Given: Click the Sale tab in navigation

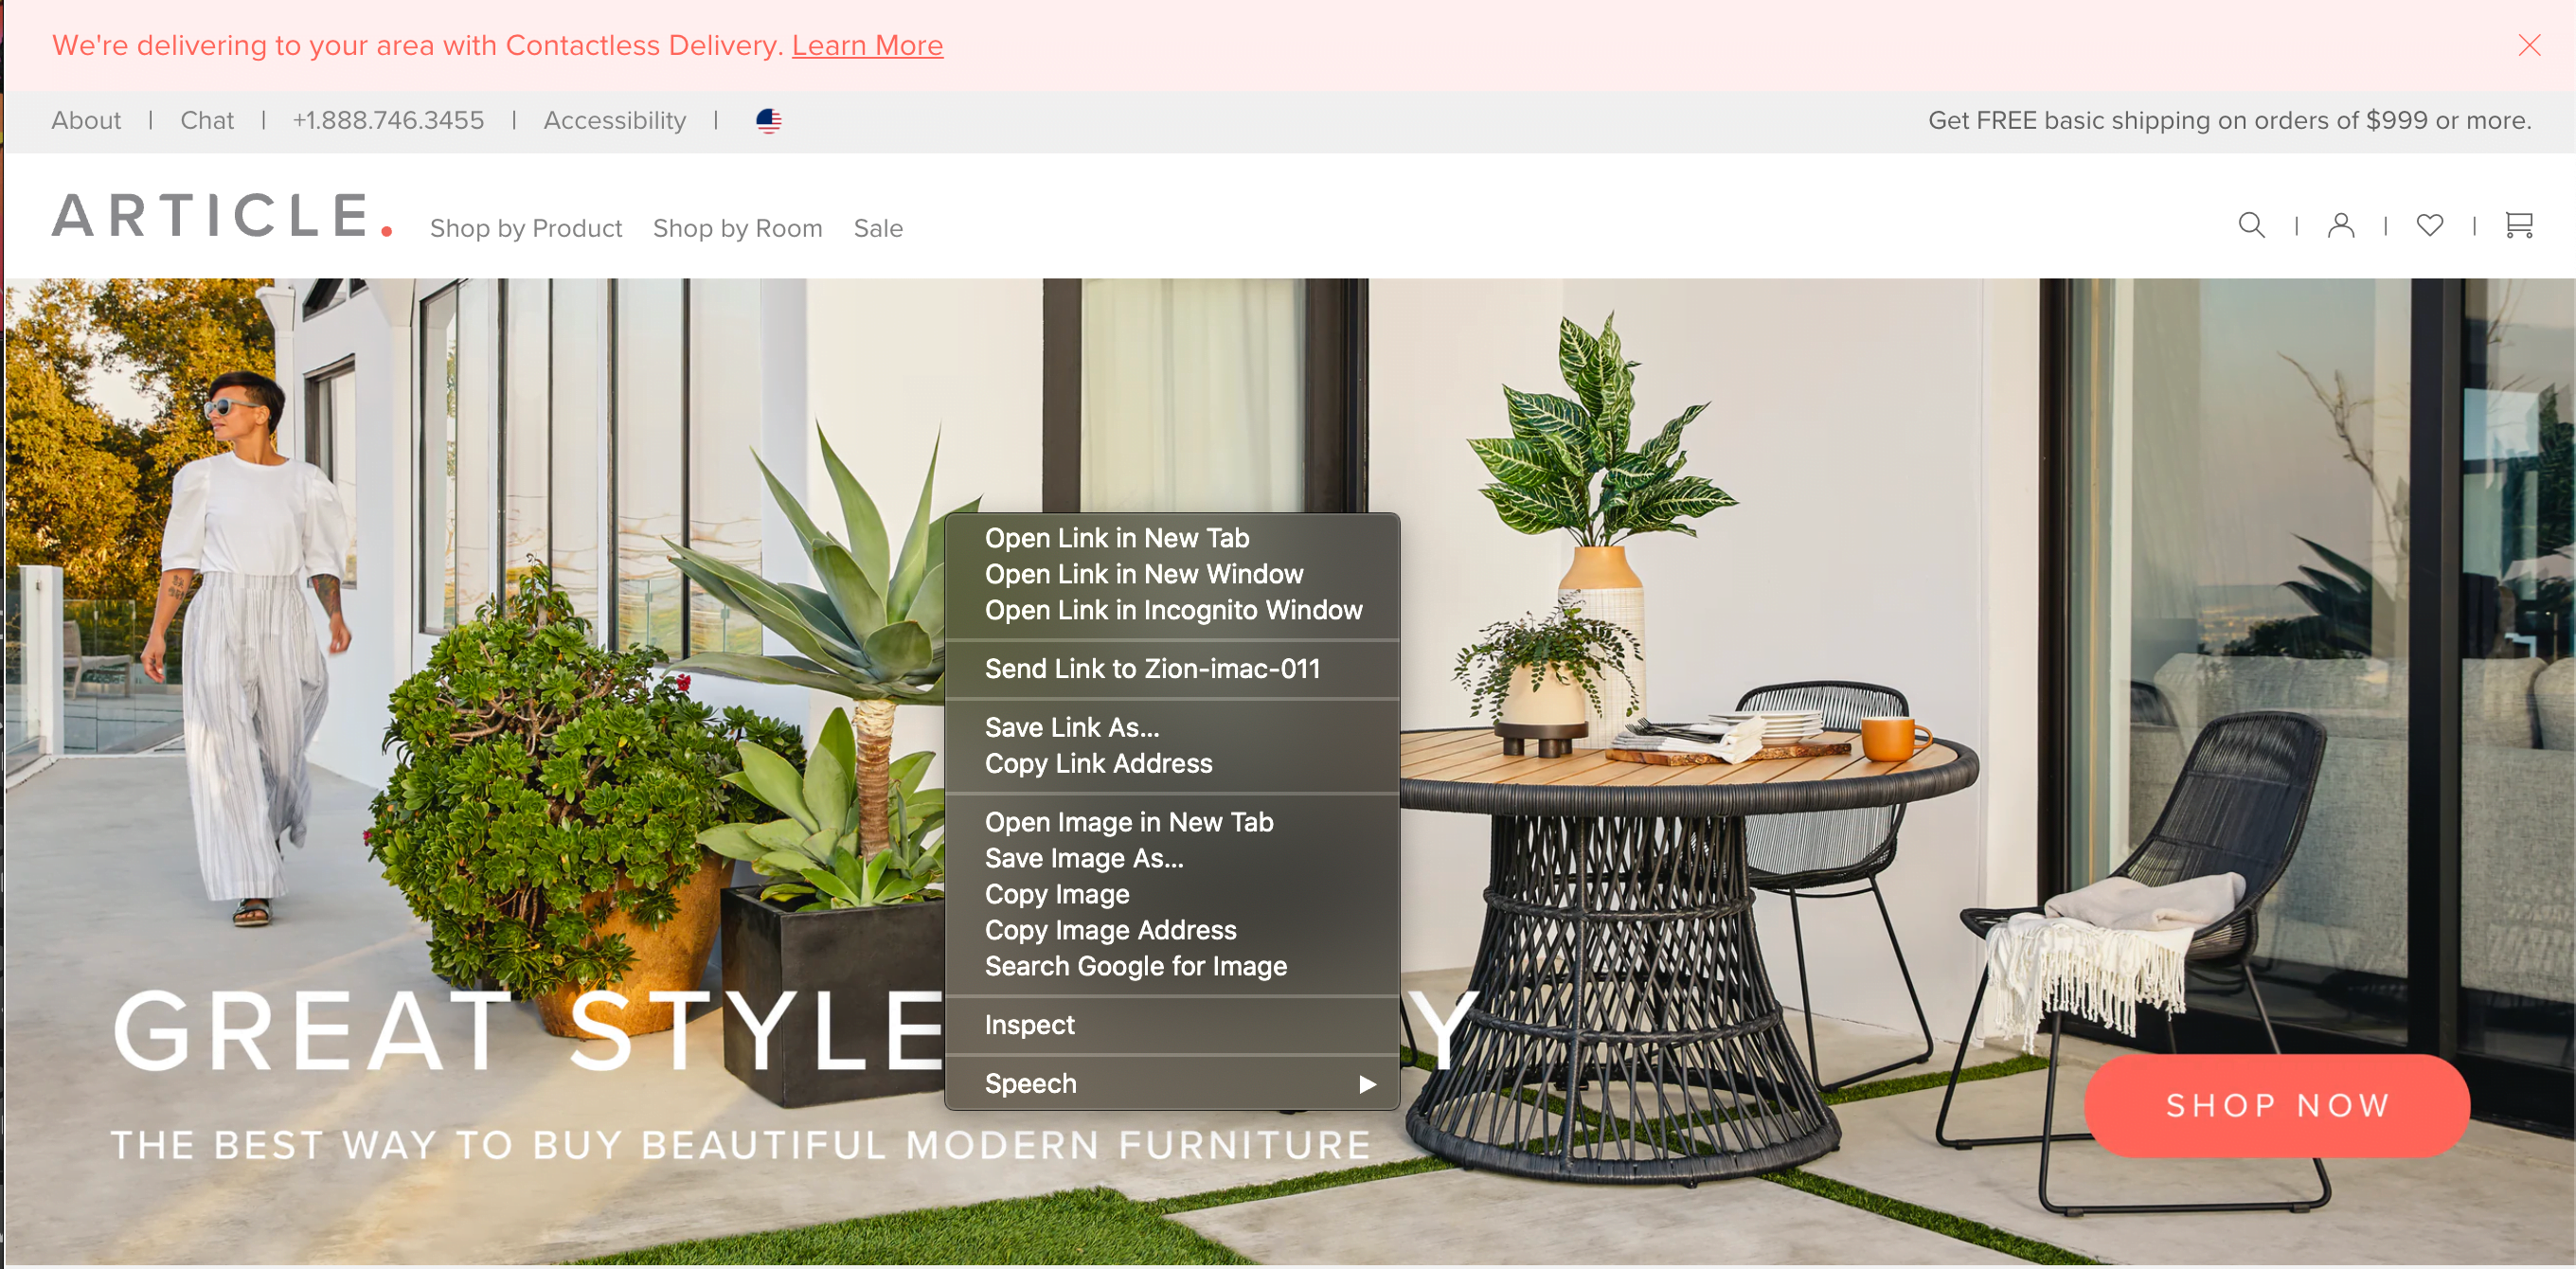Looking at the screenshot, I should point(879,227).
